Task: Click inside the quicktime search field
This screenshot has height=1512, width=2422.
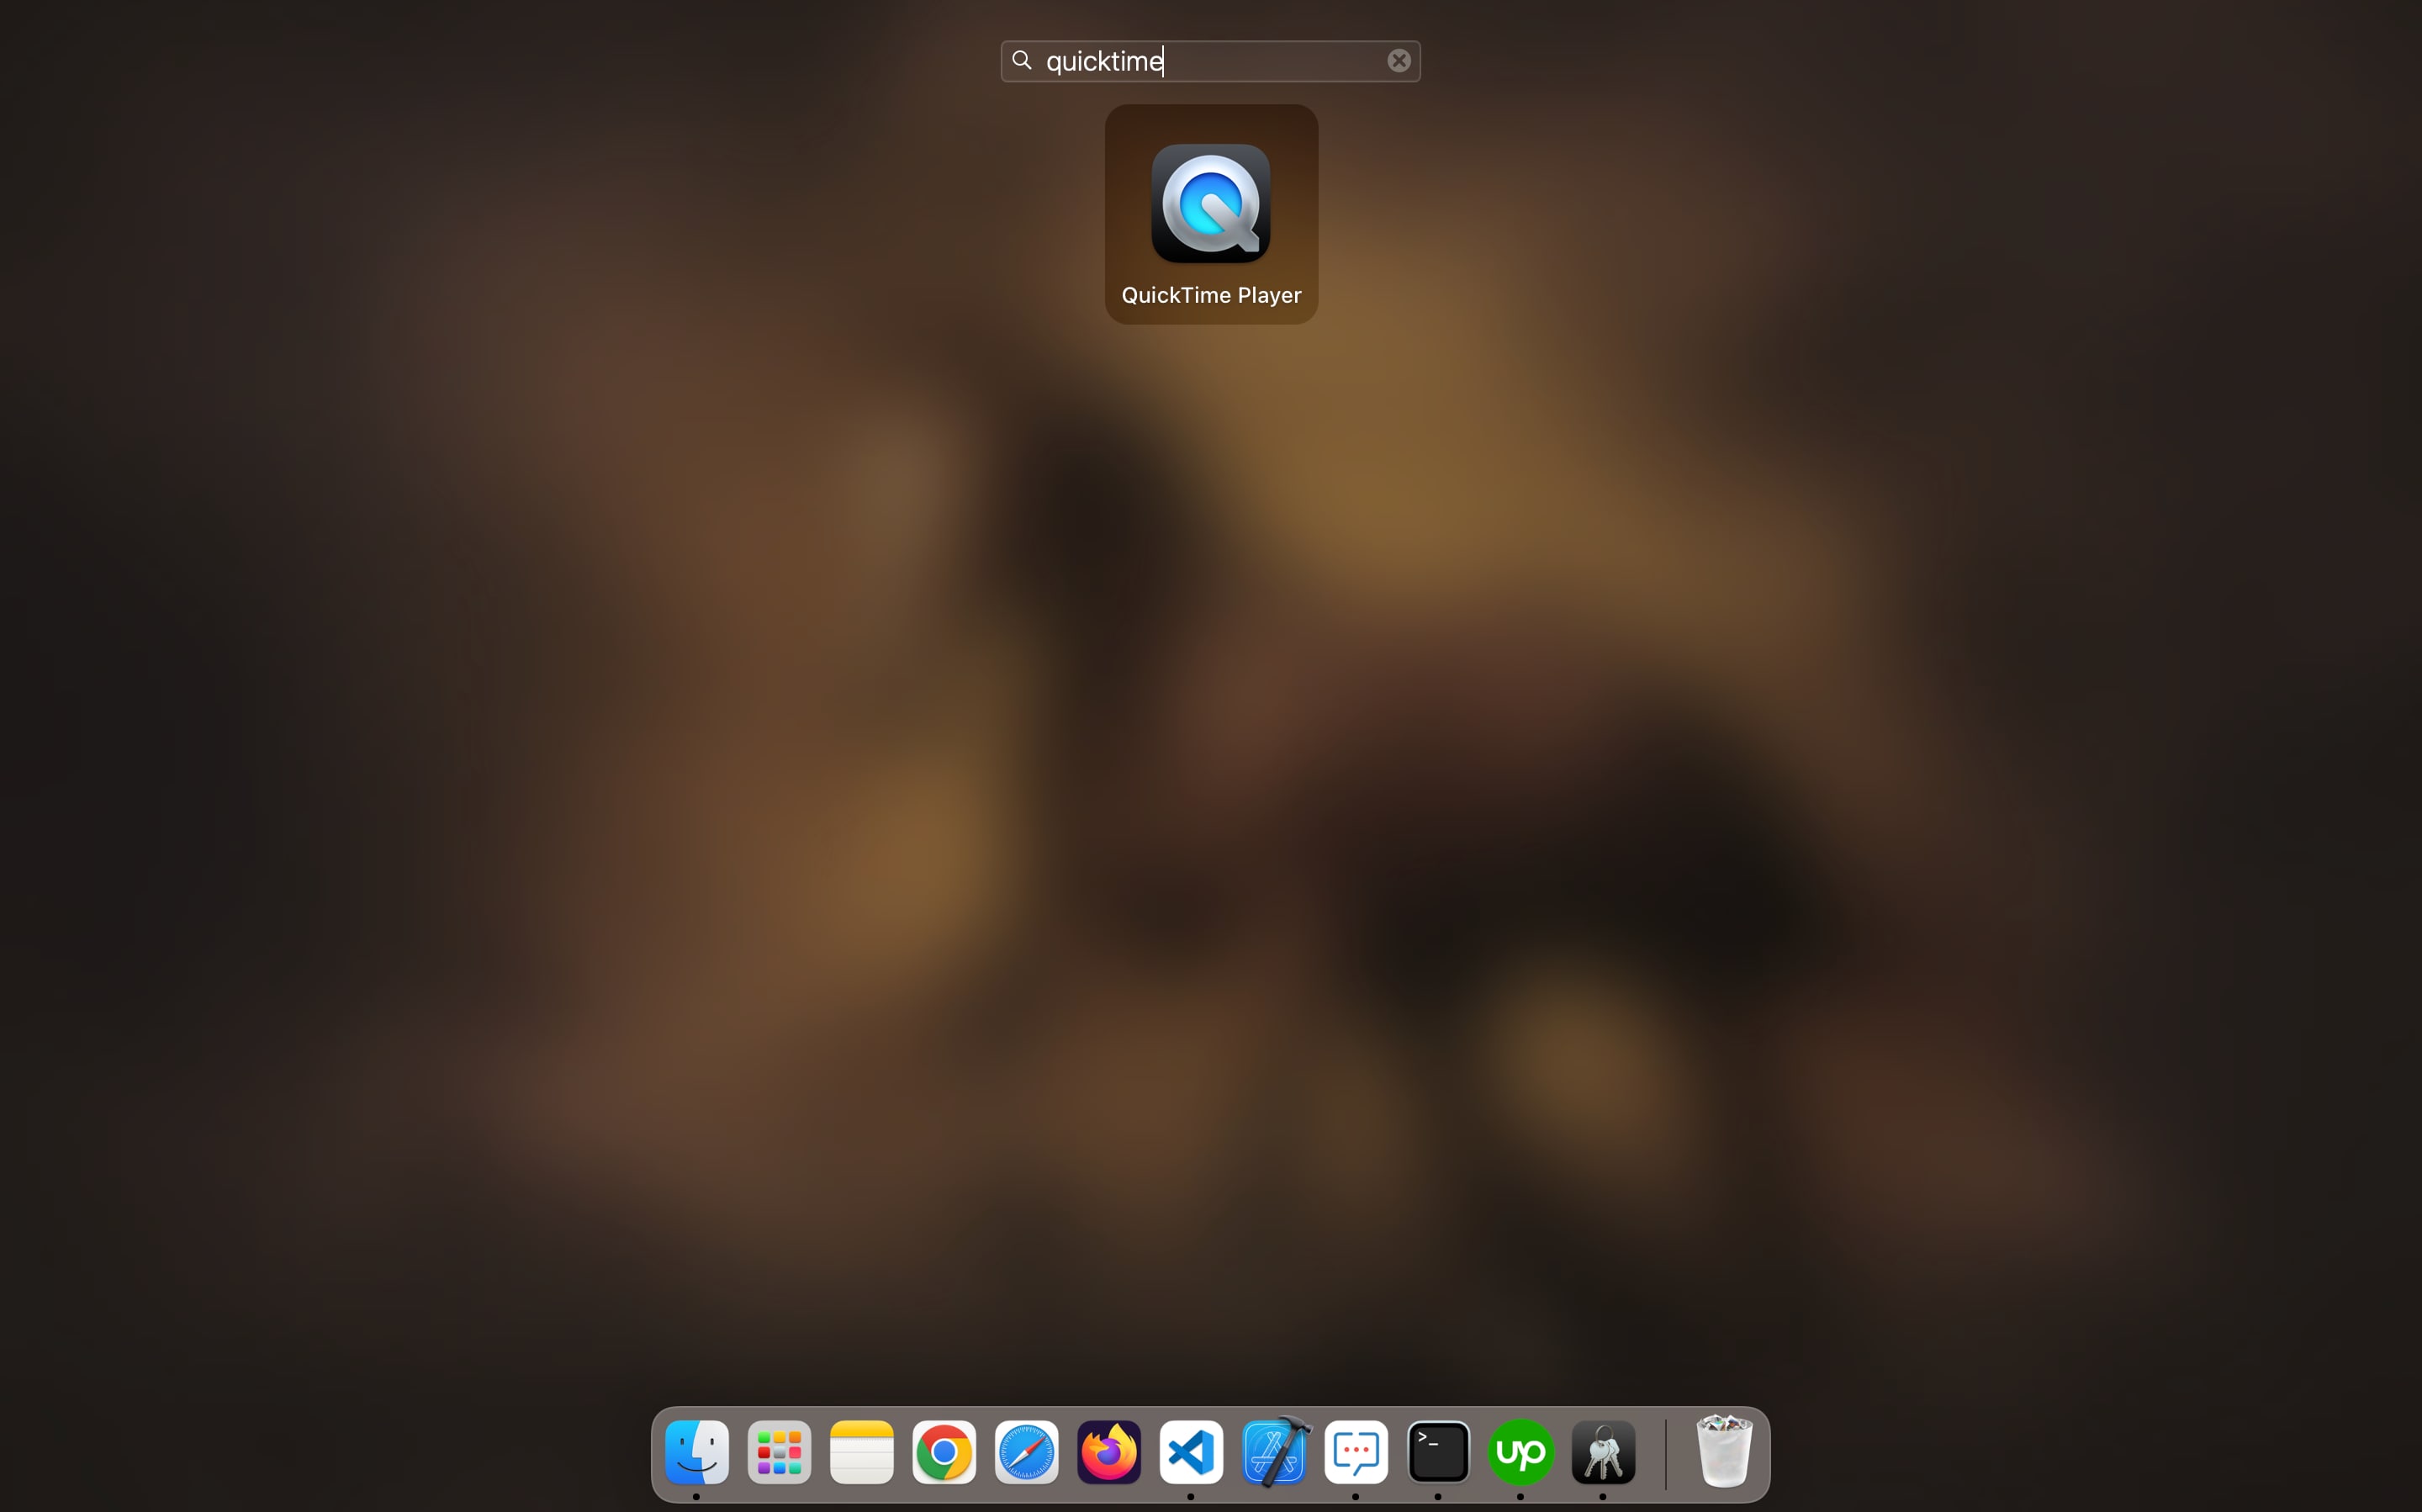Action: coord(1260,61)
